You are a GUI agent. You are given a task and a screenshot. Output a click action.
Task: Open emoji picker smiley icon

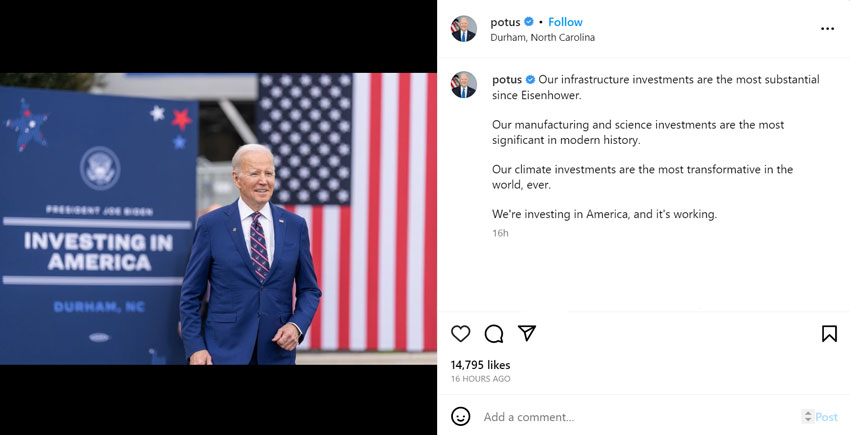[460, 416]
